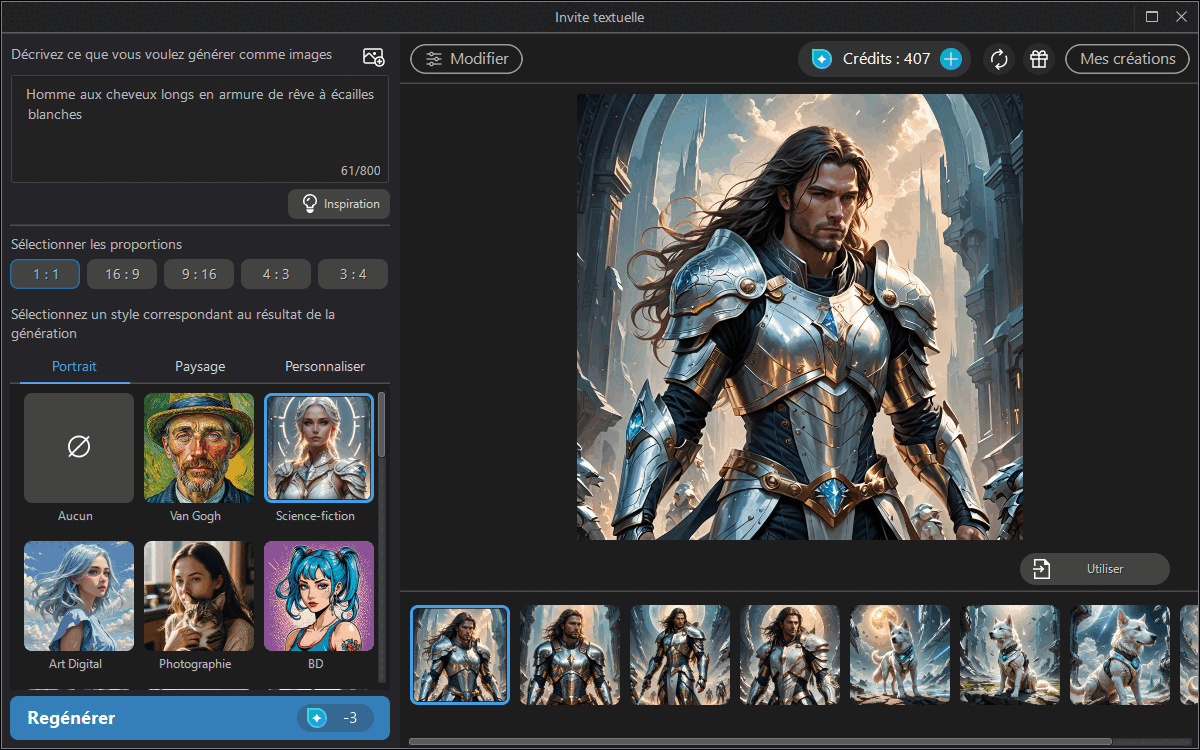Screen dimensions: 1200x750
Task: Click the credits gem icon in Crédits
Action: coord(821,59)
